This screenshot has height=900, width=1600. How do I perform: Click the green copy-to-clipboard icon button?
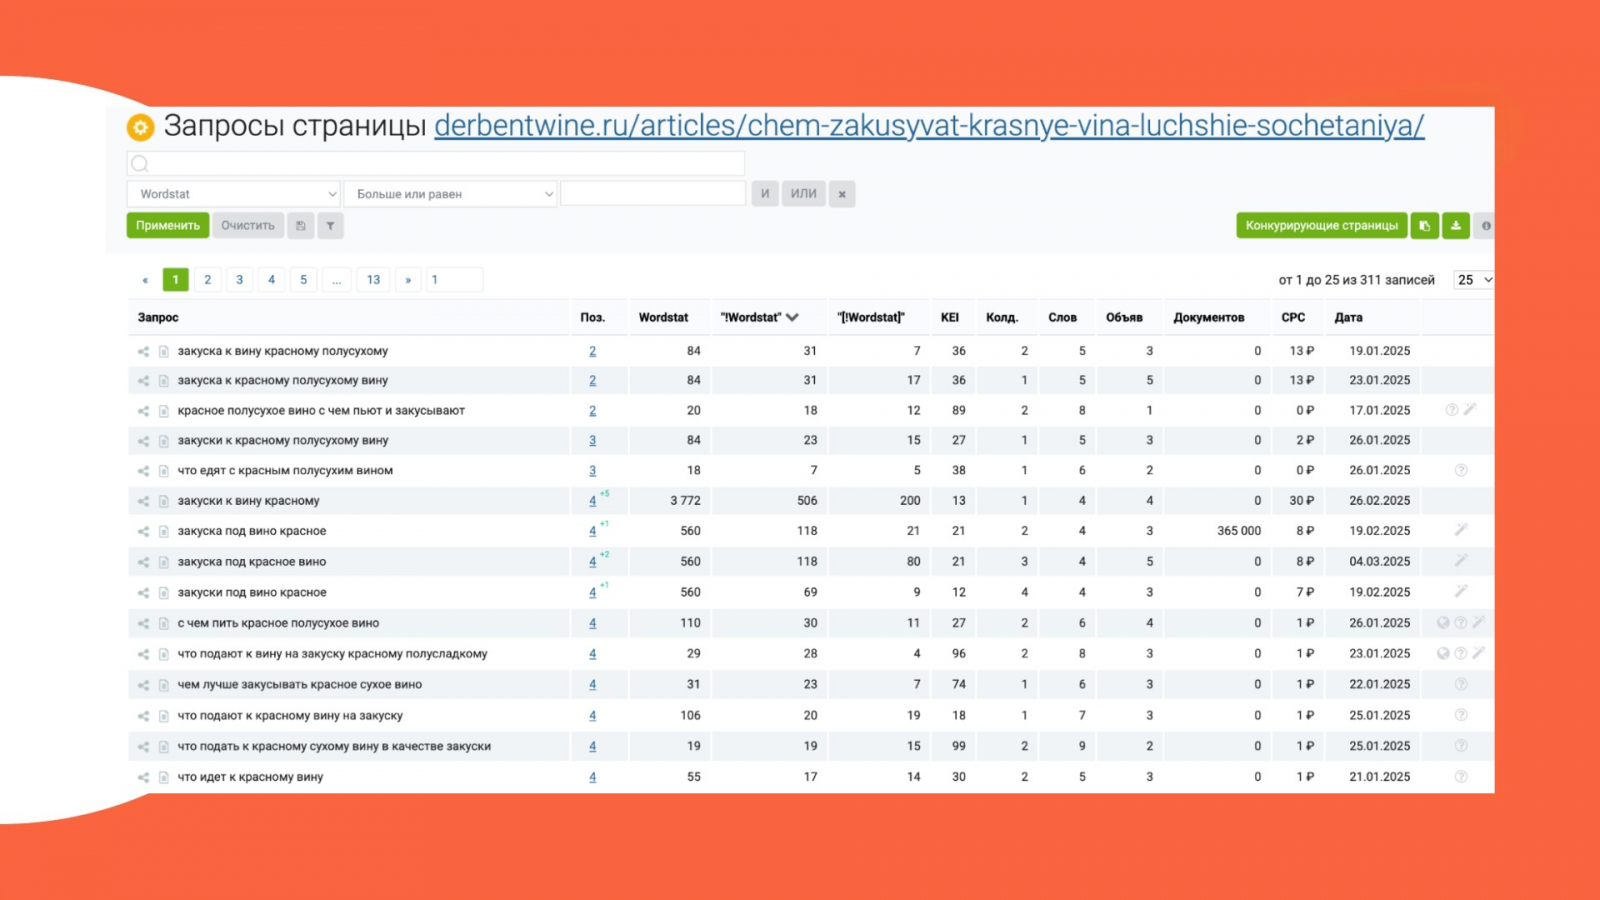point(1424,226)
